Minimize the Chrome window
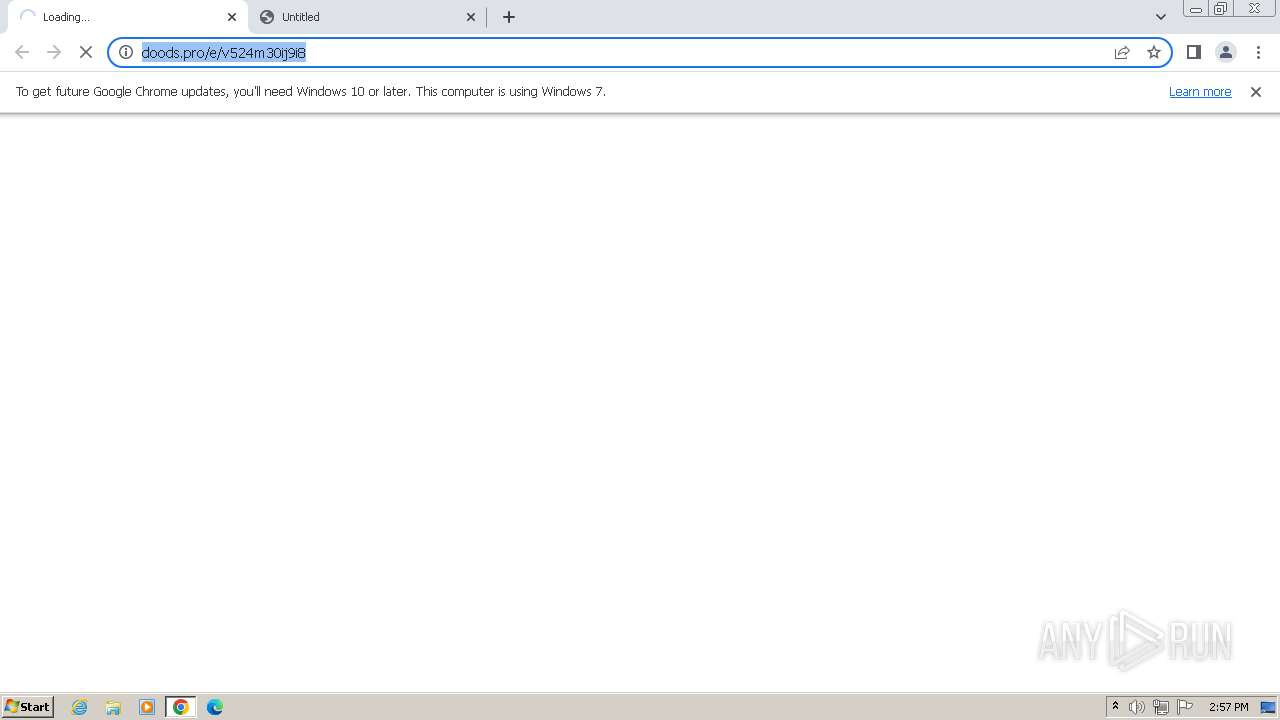 1196,9
